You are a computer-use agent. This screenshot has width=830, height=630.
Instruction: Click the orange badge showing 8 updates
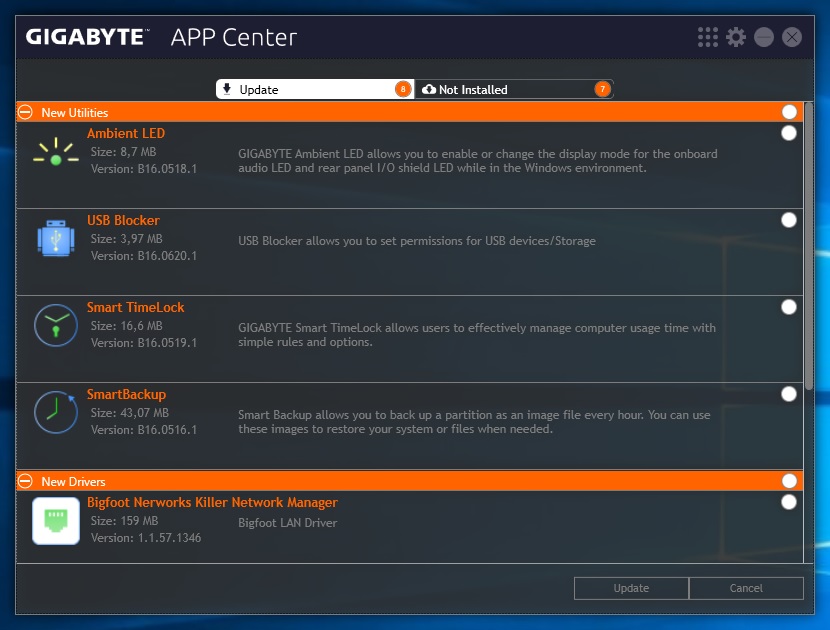point(403,89)
